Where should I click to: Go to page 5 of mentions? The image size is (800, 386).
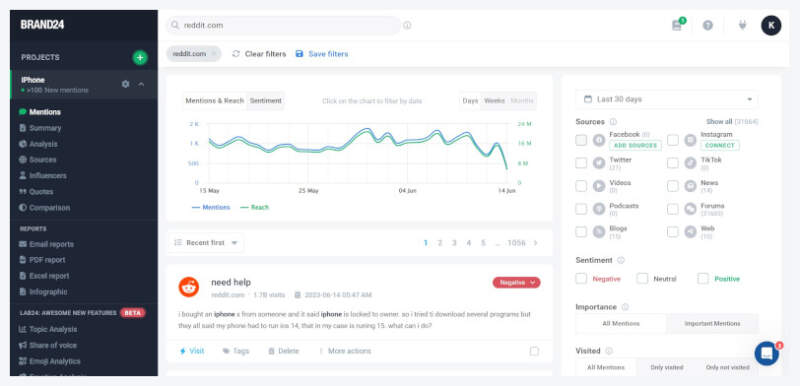(483, 243)
